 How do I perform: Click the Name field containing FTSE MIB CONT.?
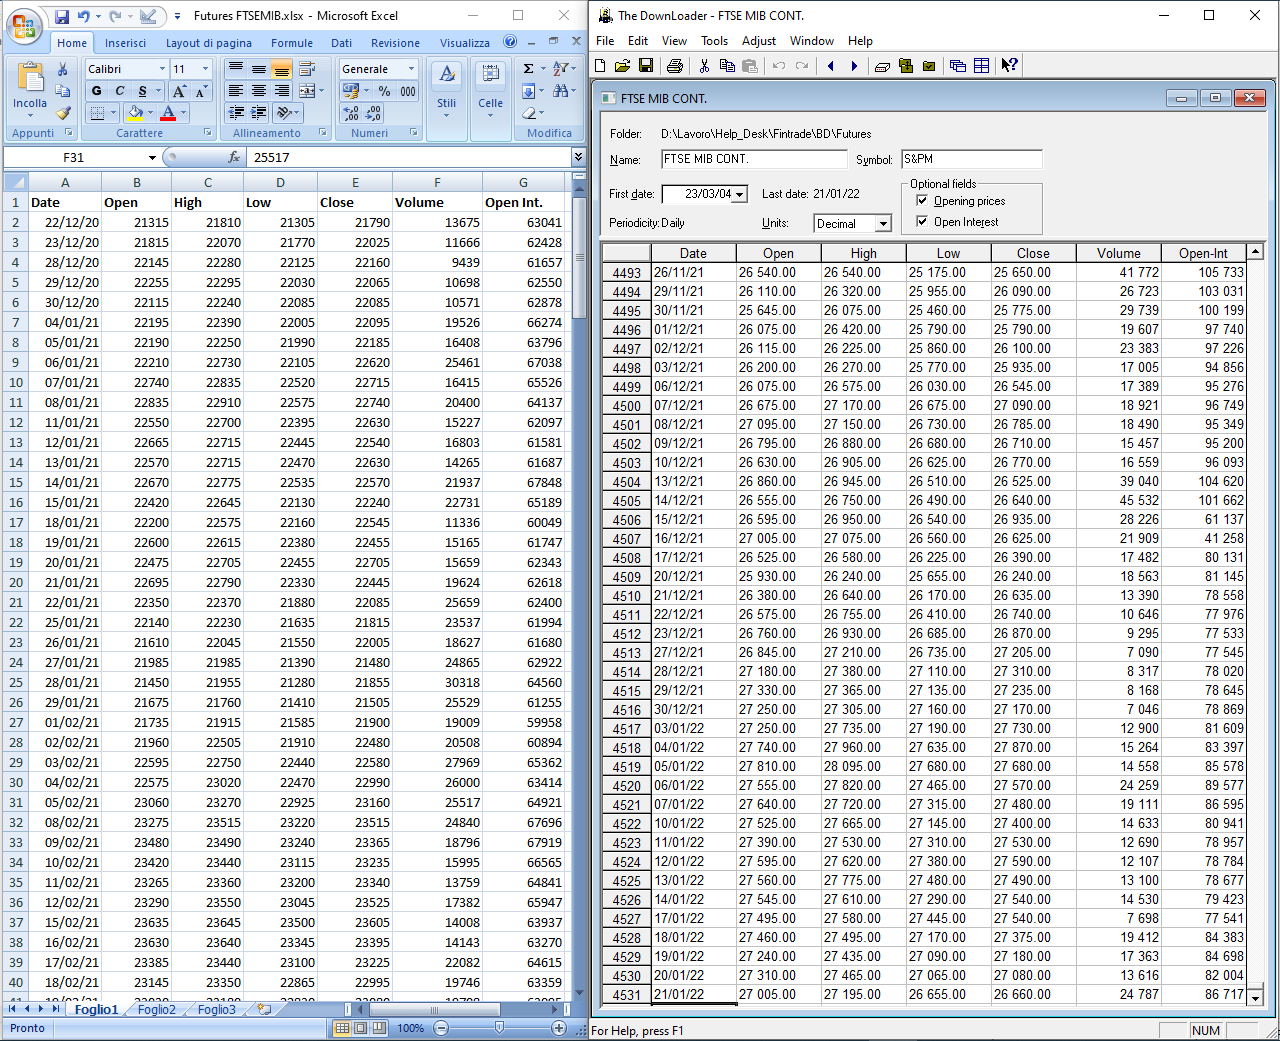coord(754,159)
